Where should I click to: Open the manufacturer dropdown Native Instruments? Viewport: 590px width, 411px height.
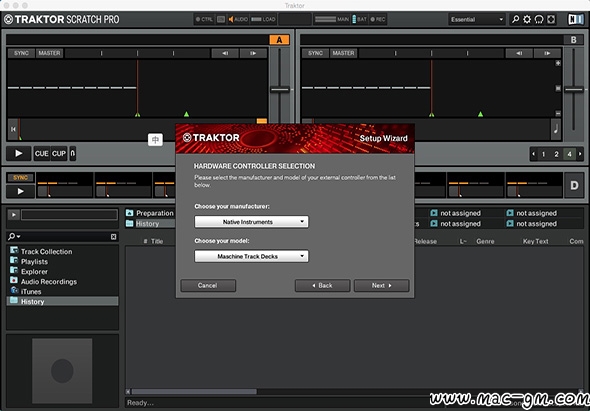tap(251, 222)
